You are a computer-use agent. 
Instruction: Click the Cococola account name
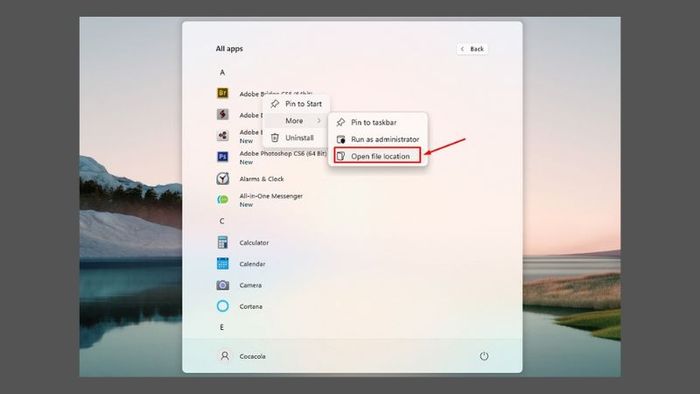tap(252, 357)
